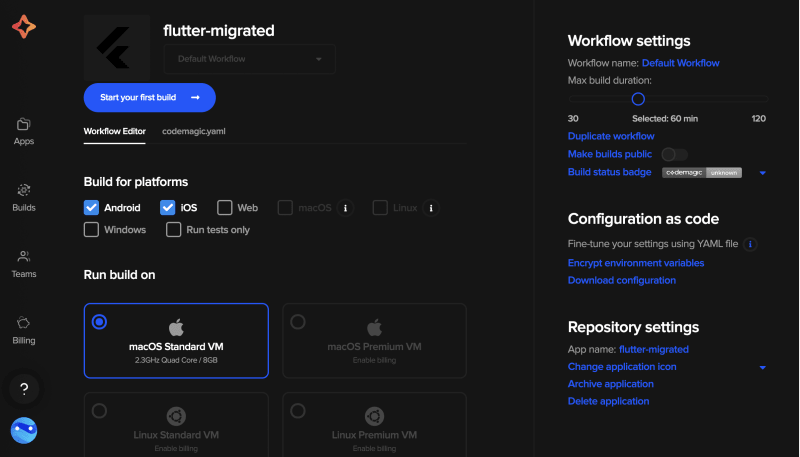Enable the Windows platform checkbox
The width and height of the screenshot is (800, 457).
pyautogui.click(x=91, y=230)
